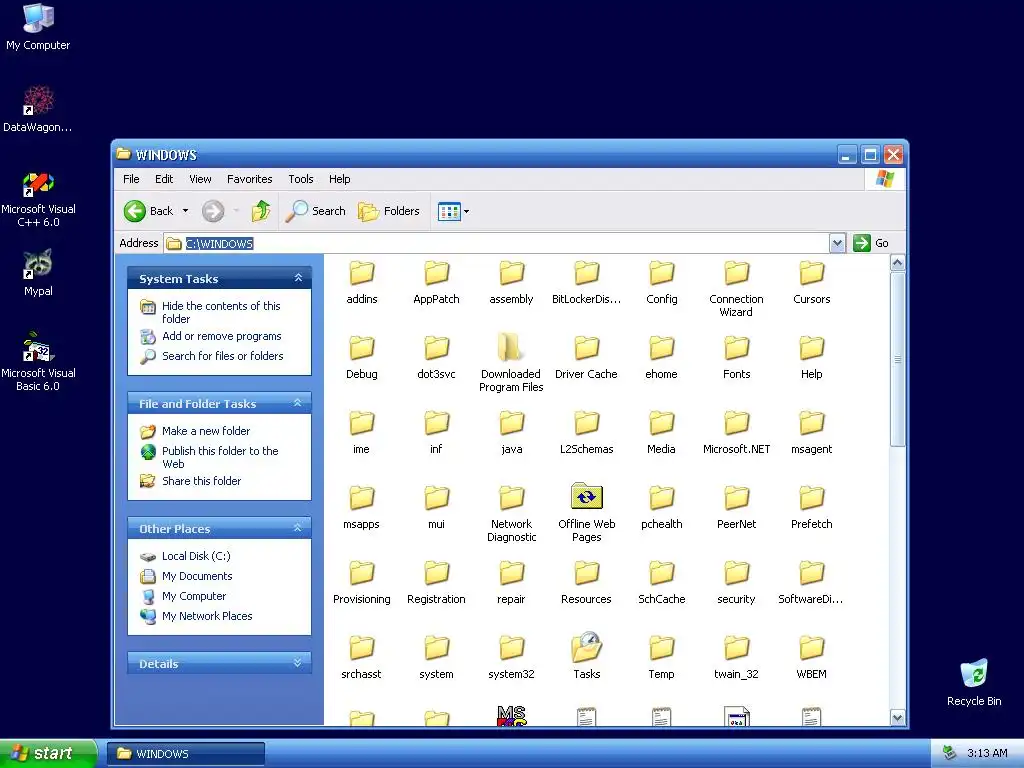Click Search for files or folders link
This screenshot has width=1024, height=768.
coord(223,356)
